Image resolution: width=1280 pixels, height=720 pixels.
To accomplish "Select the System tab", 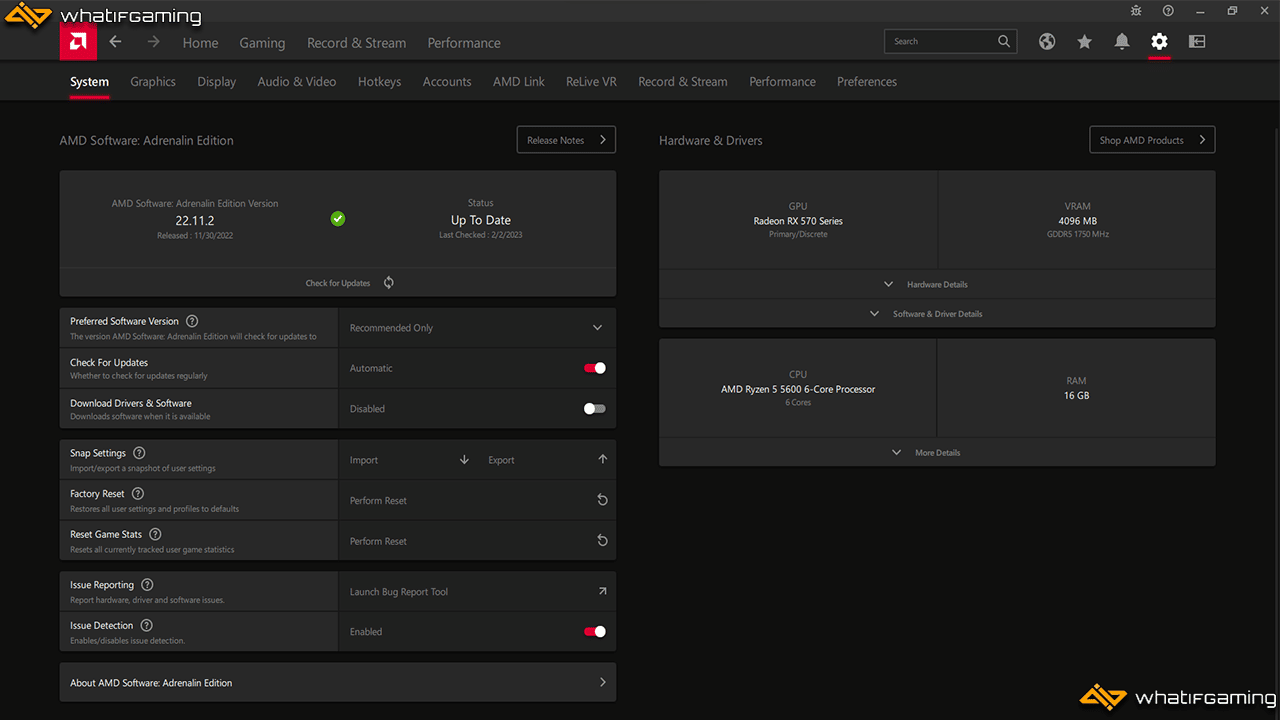I will [89, 82].
